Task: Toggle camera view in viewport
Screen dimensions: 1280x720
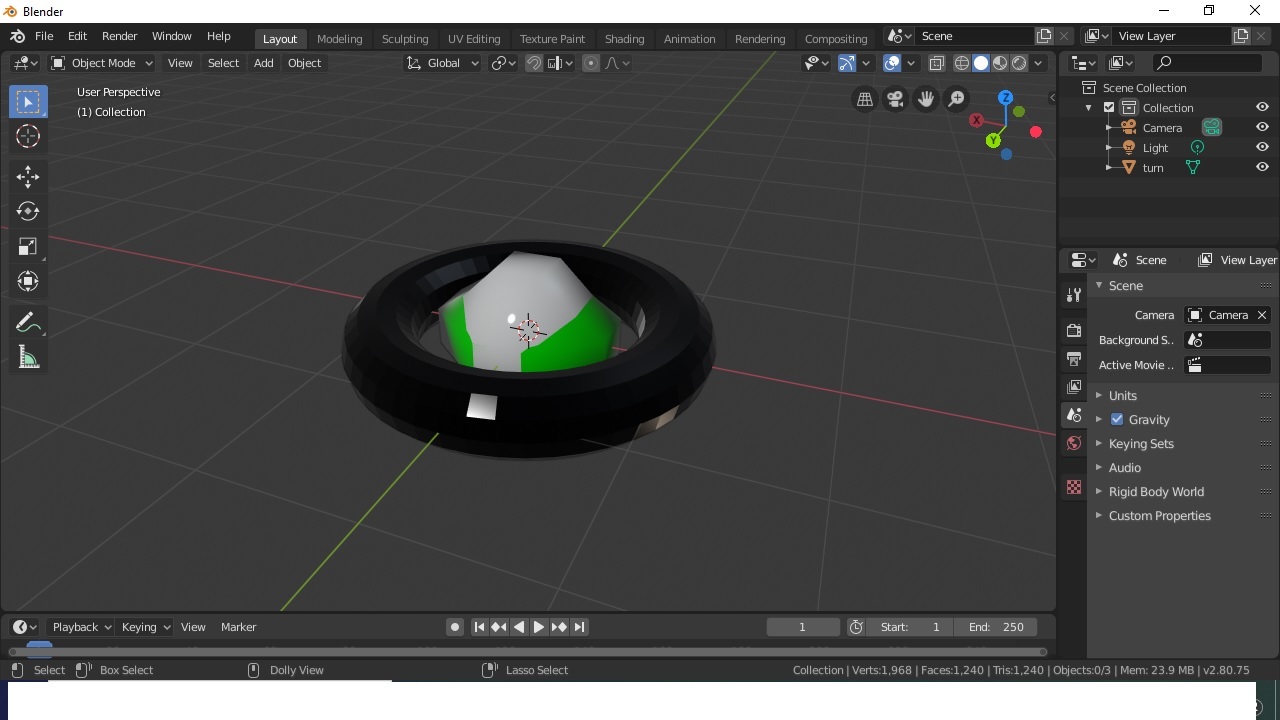Action: click(895, 99)
